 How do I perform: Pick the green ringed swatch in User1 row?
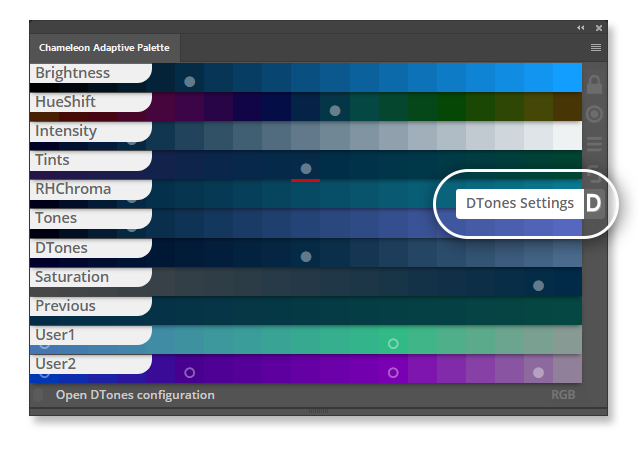[x=393, y=339]
